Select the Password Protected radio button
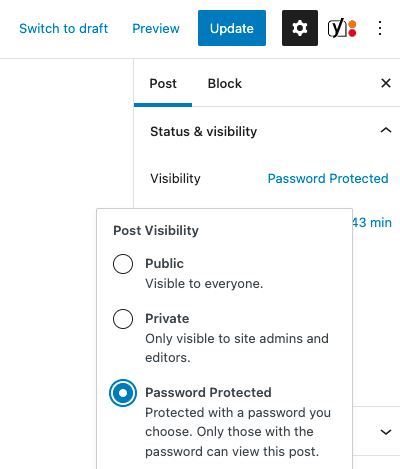The image size is (400, 469). [x=123, y=393]
